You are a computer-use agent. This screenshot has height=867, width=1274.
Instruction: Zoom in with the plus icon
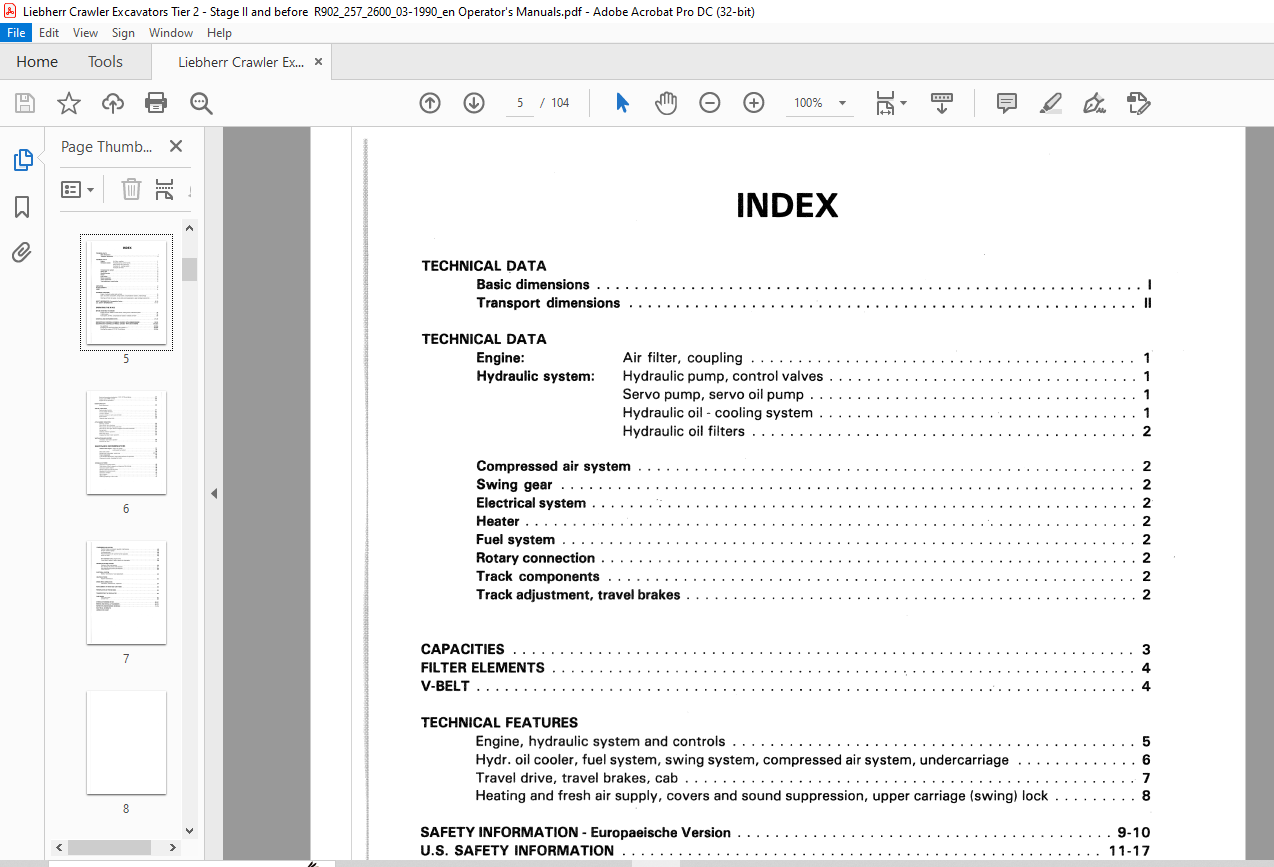pos(754,103)
